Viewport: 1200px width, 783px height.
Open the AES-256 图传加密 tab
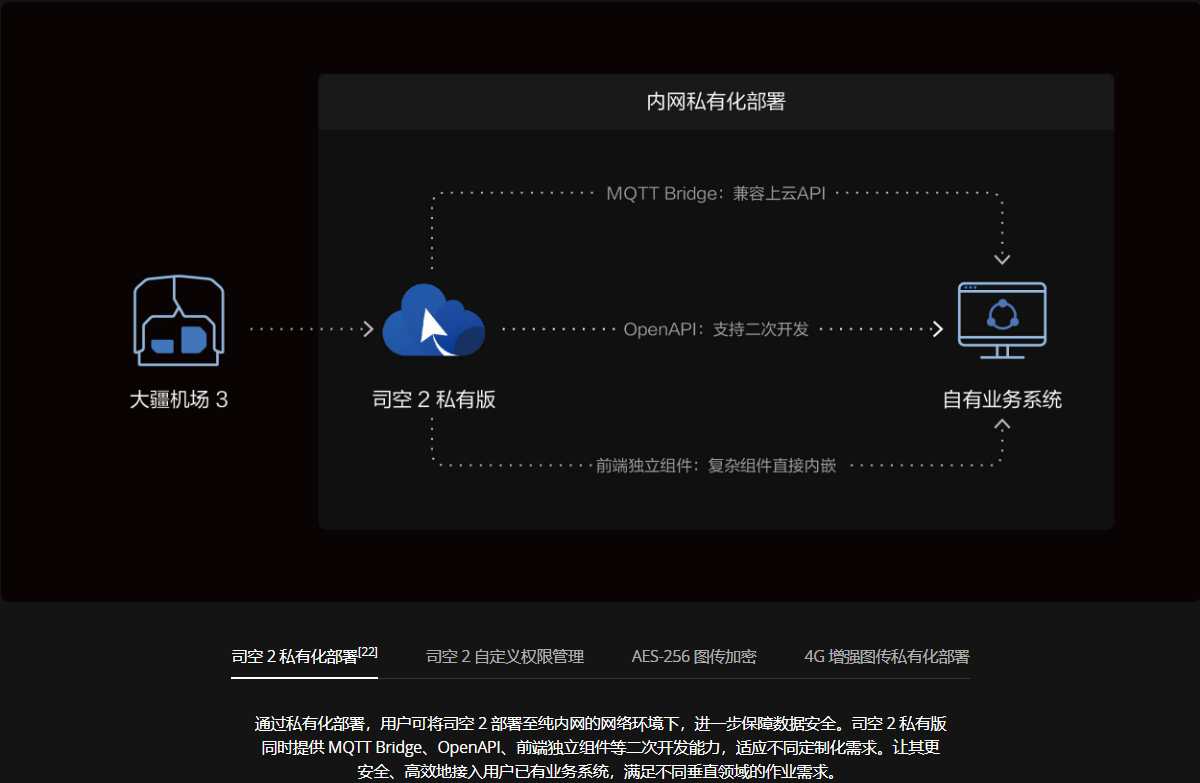coord(694,657)
